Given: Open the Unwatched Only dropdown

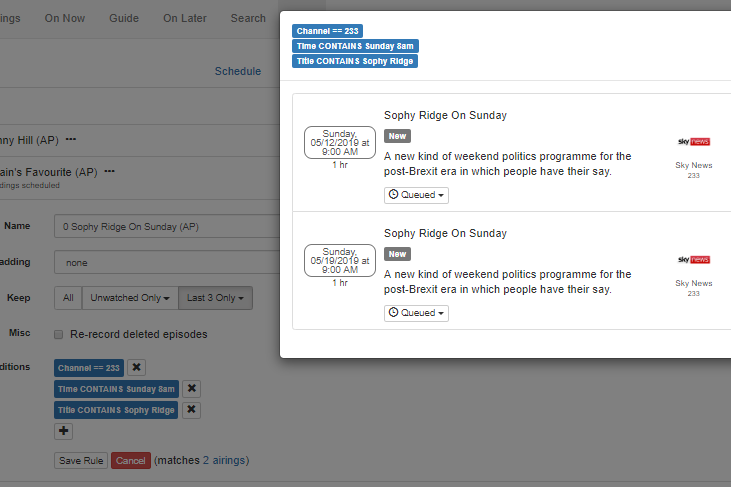Looking at the screenshot, I should 130,298.
